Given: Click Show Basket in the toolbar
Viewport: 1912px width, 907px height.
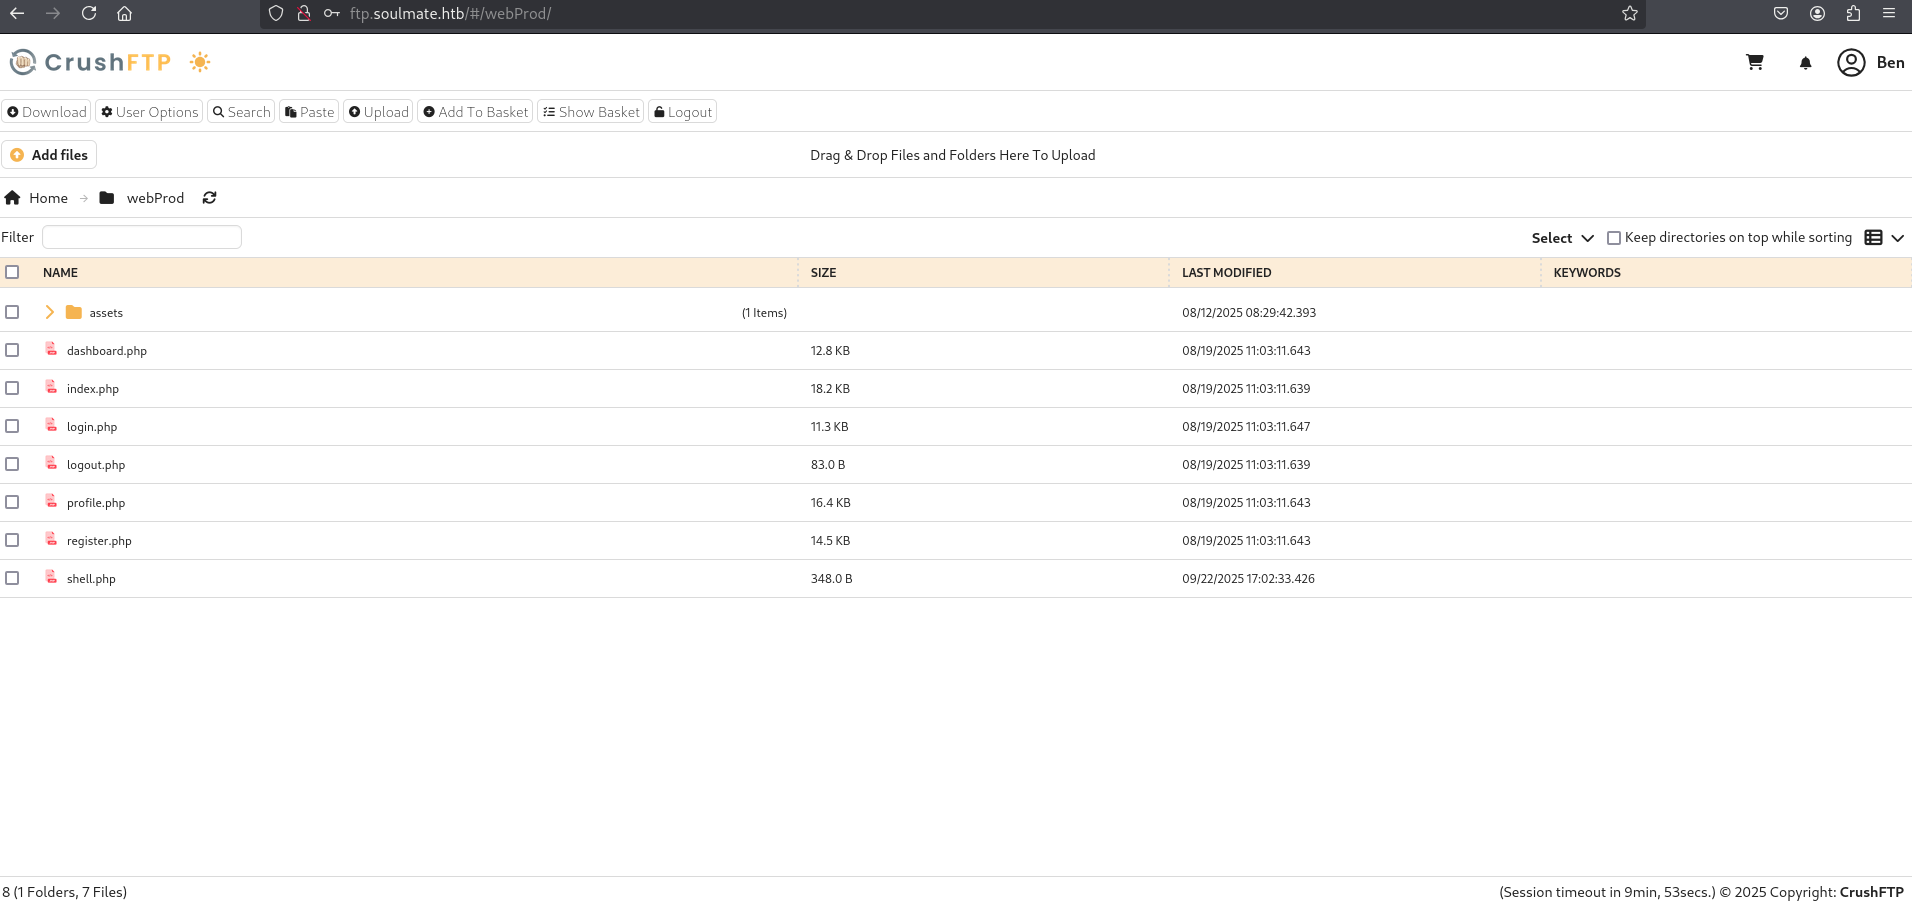Looking at the screenshot, I should point(591,112).
